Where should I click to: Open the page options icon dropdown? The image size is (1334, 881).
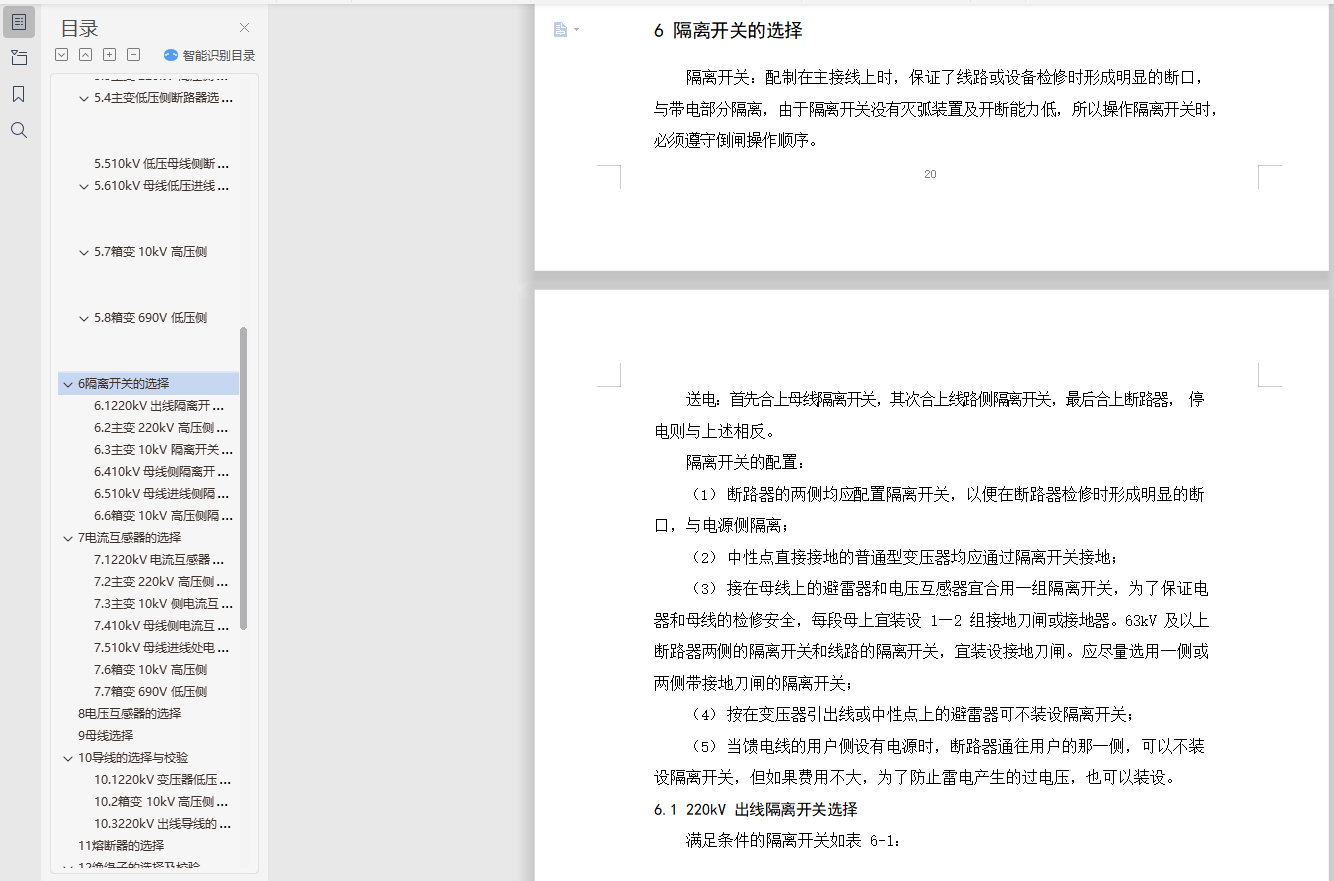pyautogui.click(x=566, y=29)
